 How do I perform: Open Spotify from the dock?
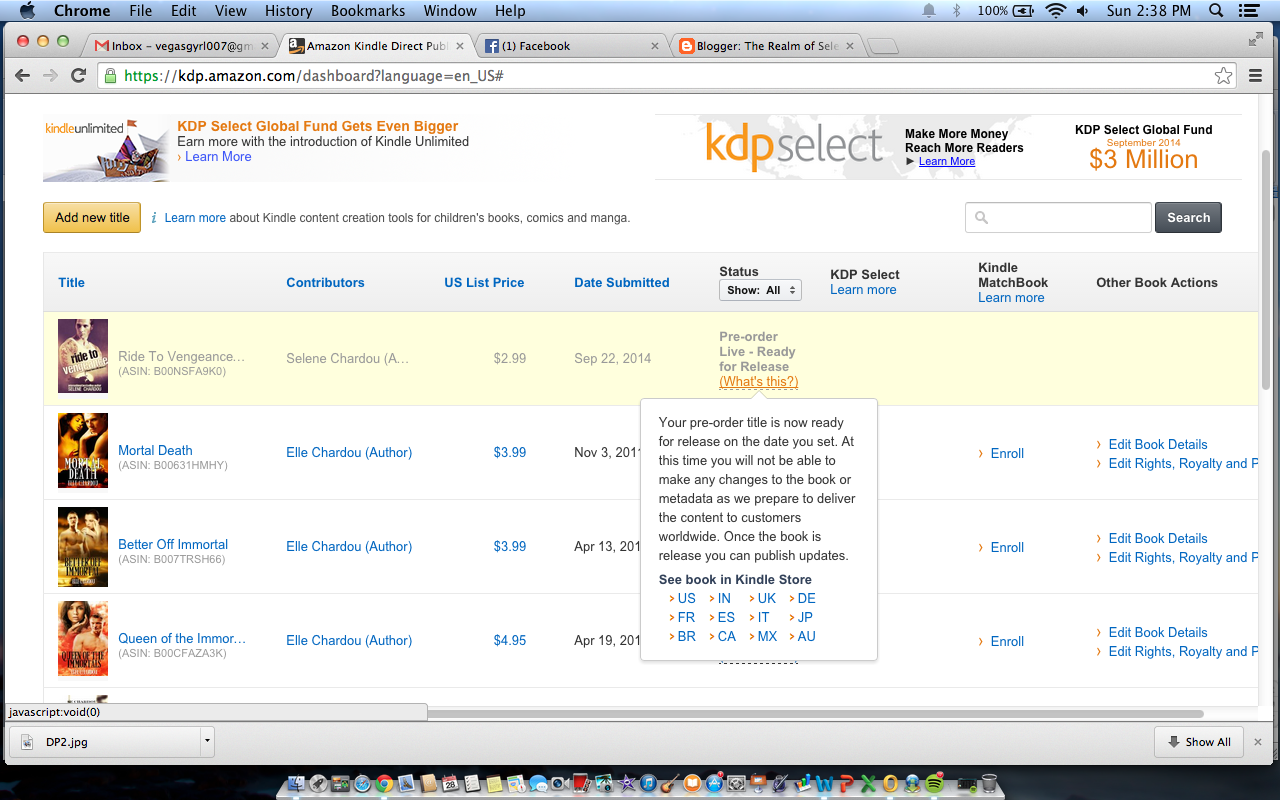point(933,783)
